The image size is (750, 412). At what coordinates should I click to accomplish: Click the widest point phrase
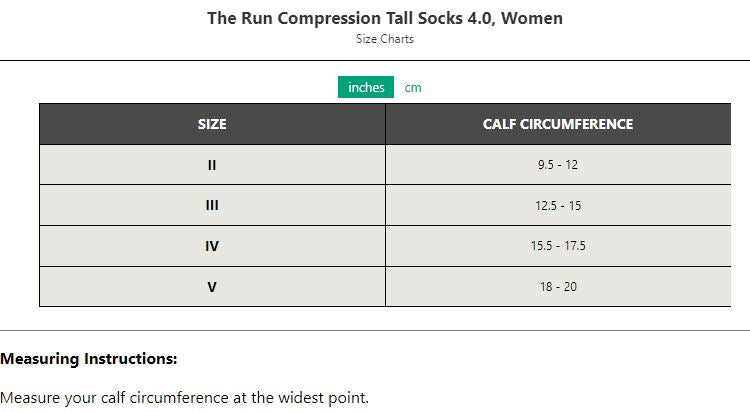[x=323, y=397]
